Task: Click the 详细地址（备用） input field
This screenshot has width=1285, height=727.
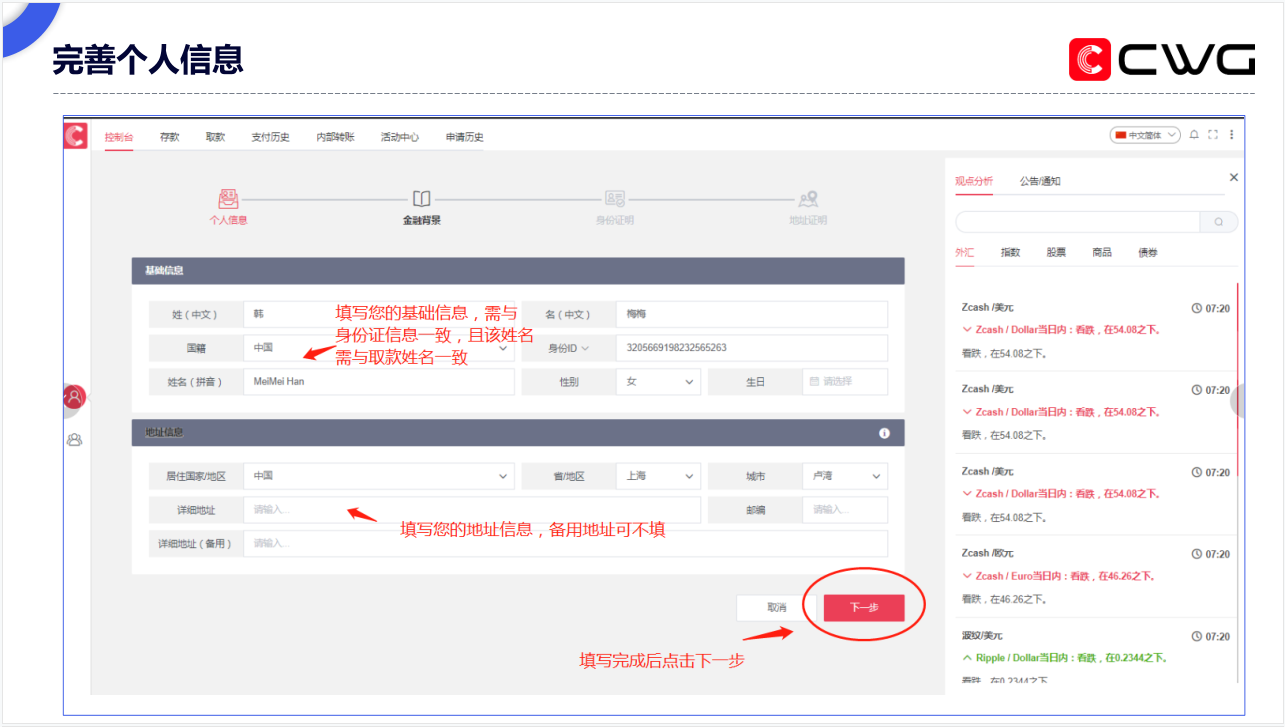Action: tap(565, 544)
